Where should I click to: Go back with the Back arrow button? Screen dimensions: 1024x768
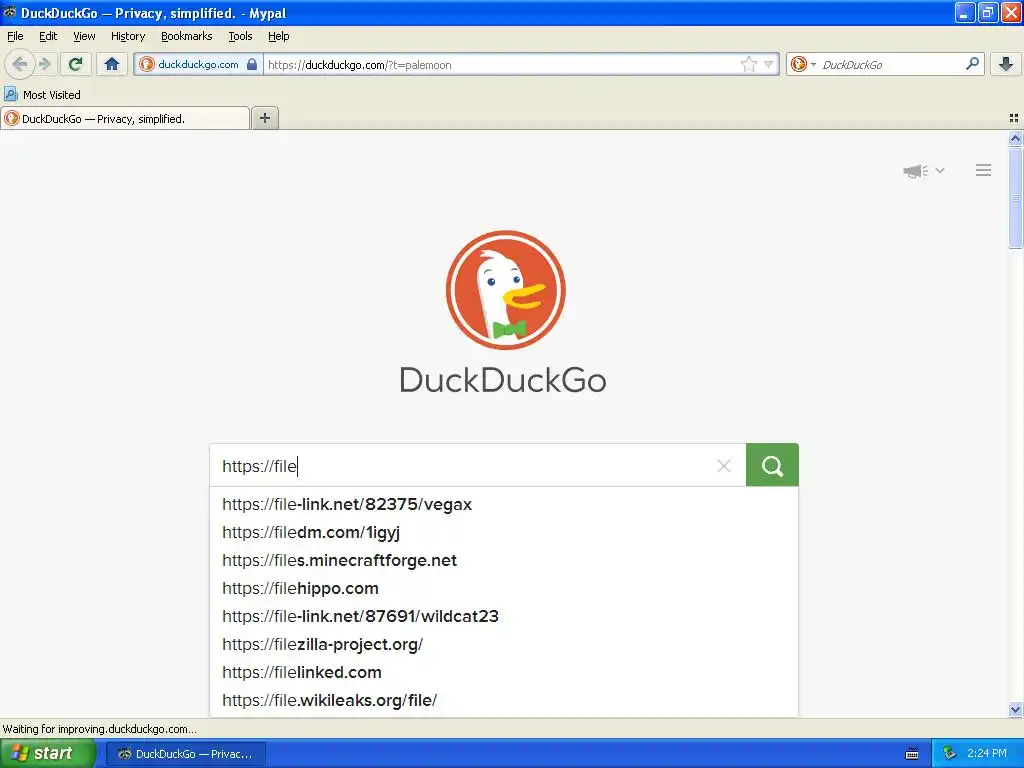(20, 64)
